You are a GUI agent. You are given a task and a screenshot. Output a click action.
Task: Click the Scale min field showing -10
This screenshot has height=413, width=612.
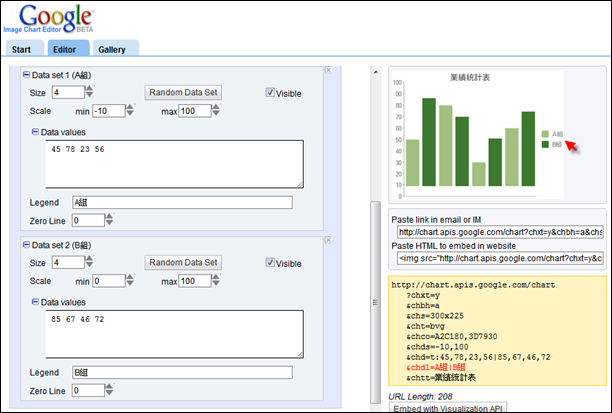[x=109, y=111]
